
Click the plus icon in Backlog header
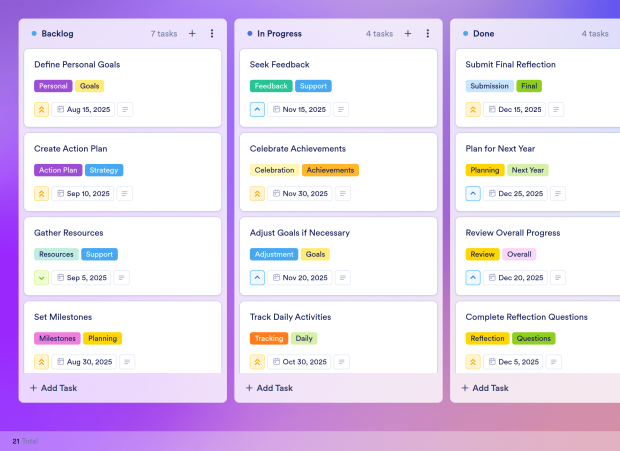coord(192,34)
